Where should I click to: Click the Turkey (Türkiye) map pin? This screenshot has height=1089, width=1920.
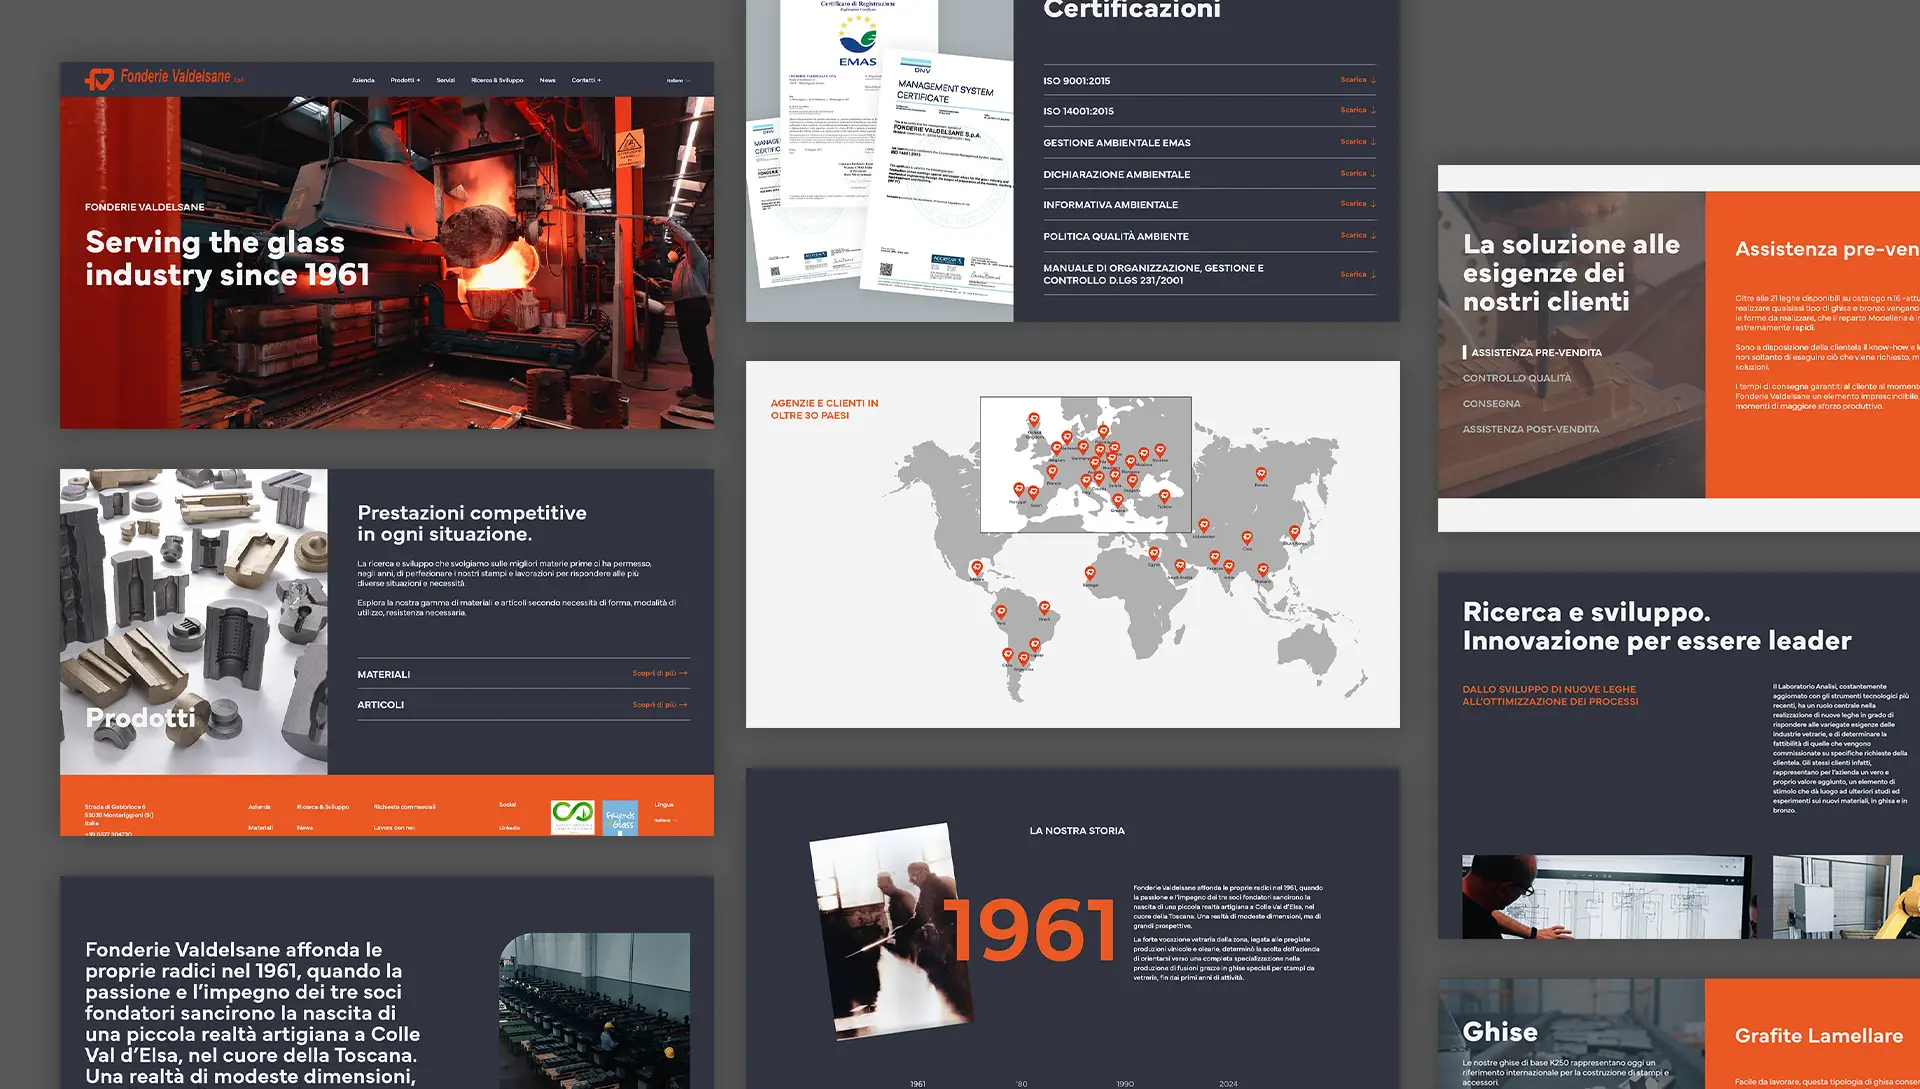[x=1164, y=496]
